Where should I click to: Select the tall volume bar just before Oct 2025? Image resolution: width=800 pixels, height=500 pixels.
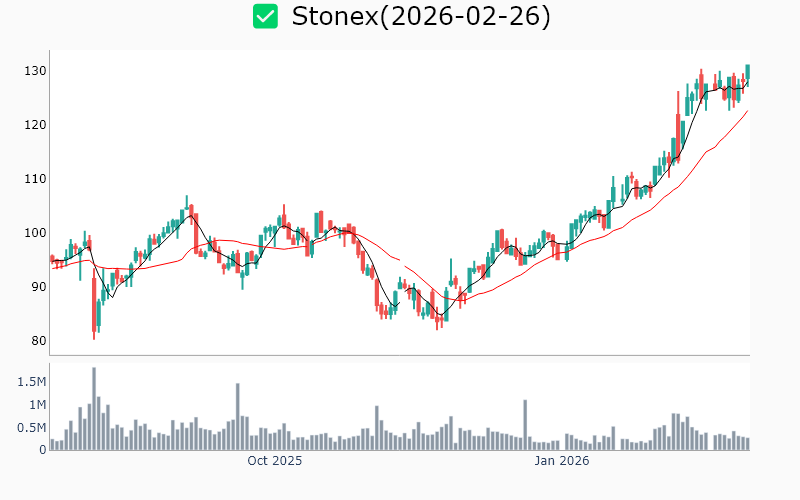238,417
